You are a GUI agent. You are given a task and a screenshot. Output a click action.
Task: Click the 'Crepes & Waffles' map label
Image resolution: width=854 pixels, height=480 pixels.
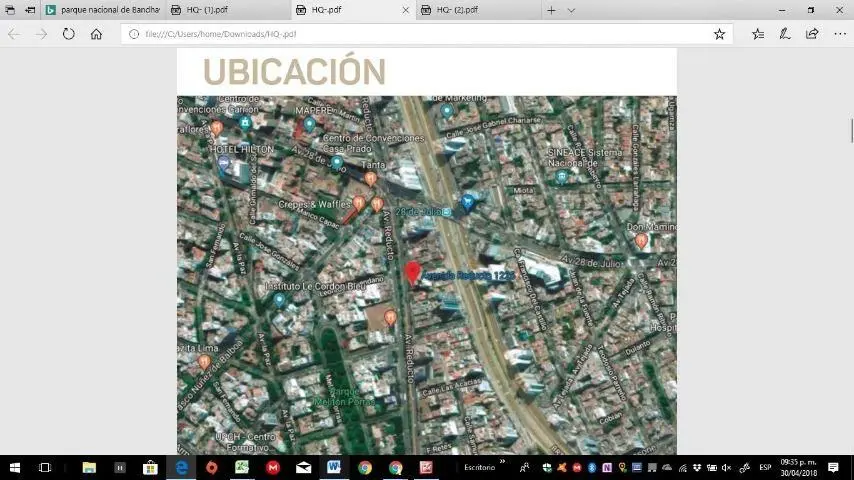(x=314, y=204)
